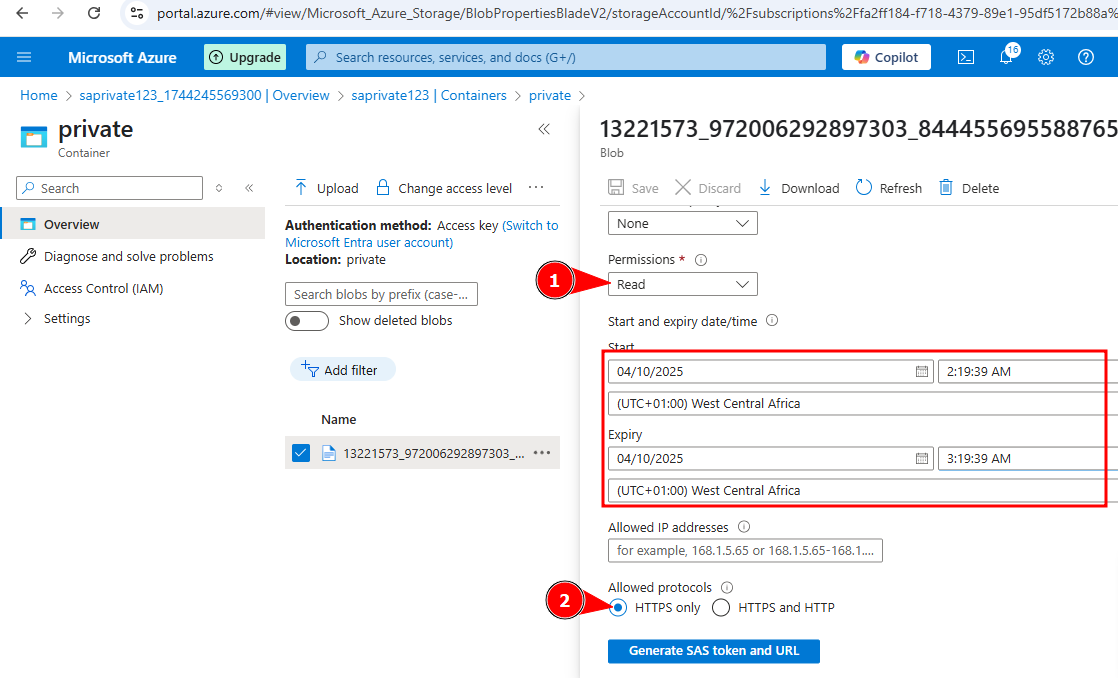The height and width of the screenshot is (678, 1118).
Task: Open Cloud Shell from the top bar
Action: (965, 57)
